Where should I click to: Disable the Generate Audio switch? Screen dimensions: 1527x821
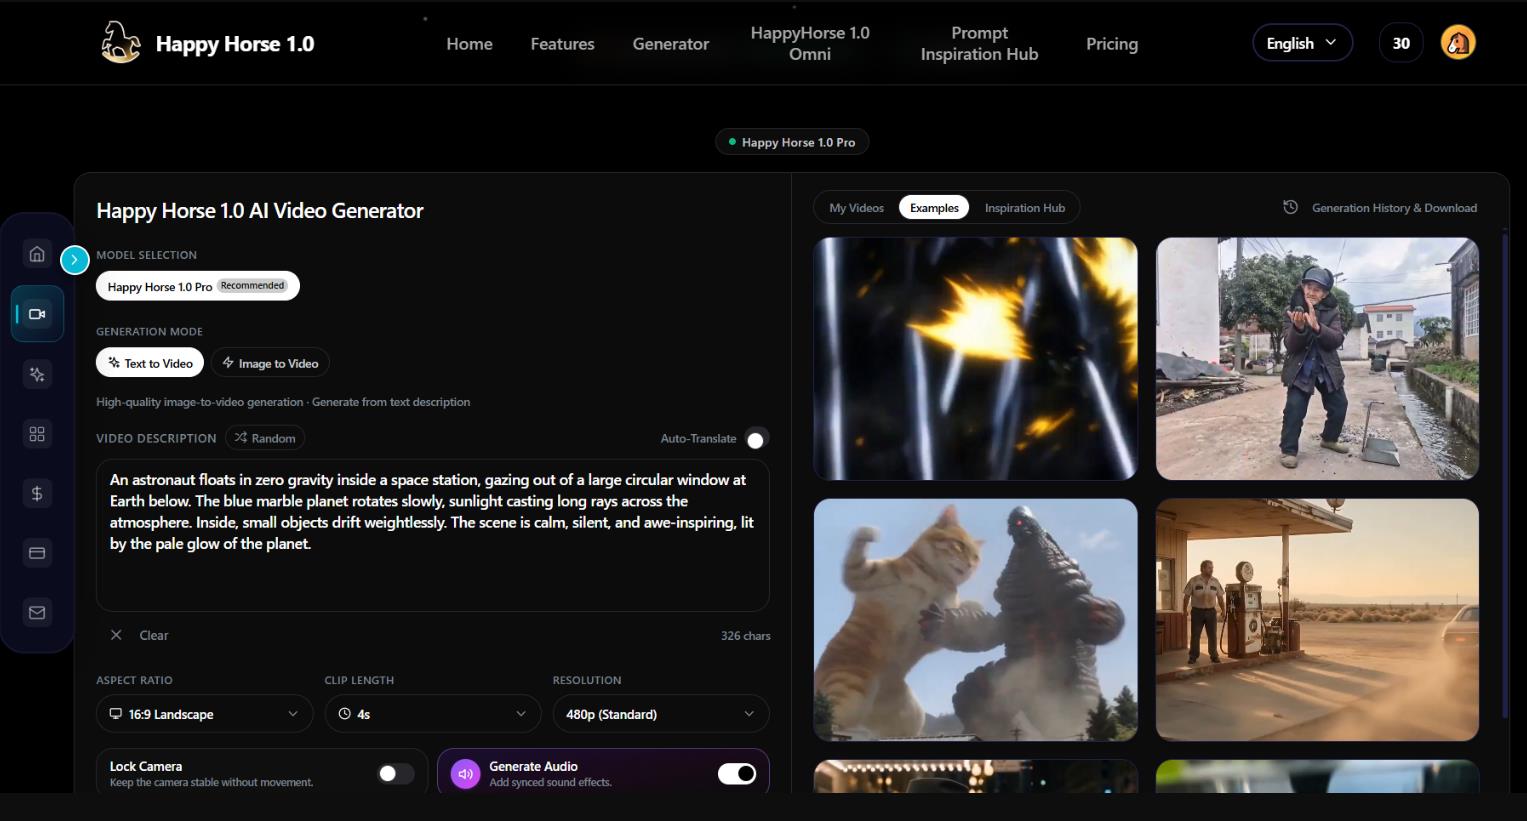click(737, 774)
